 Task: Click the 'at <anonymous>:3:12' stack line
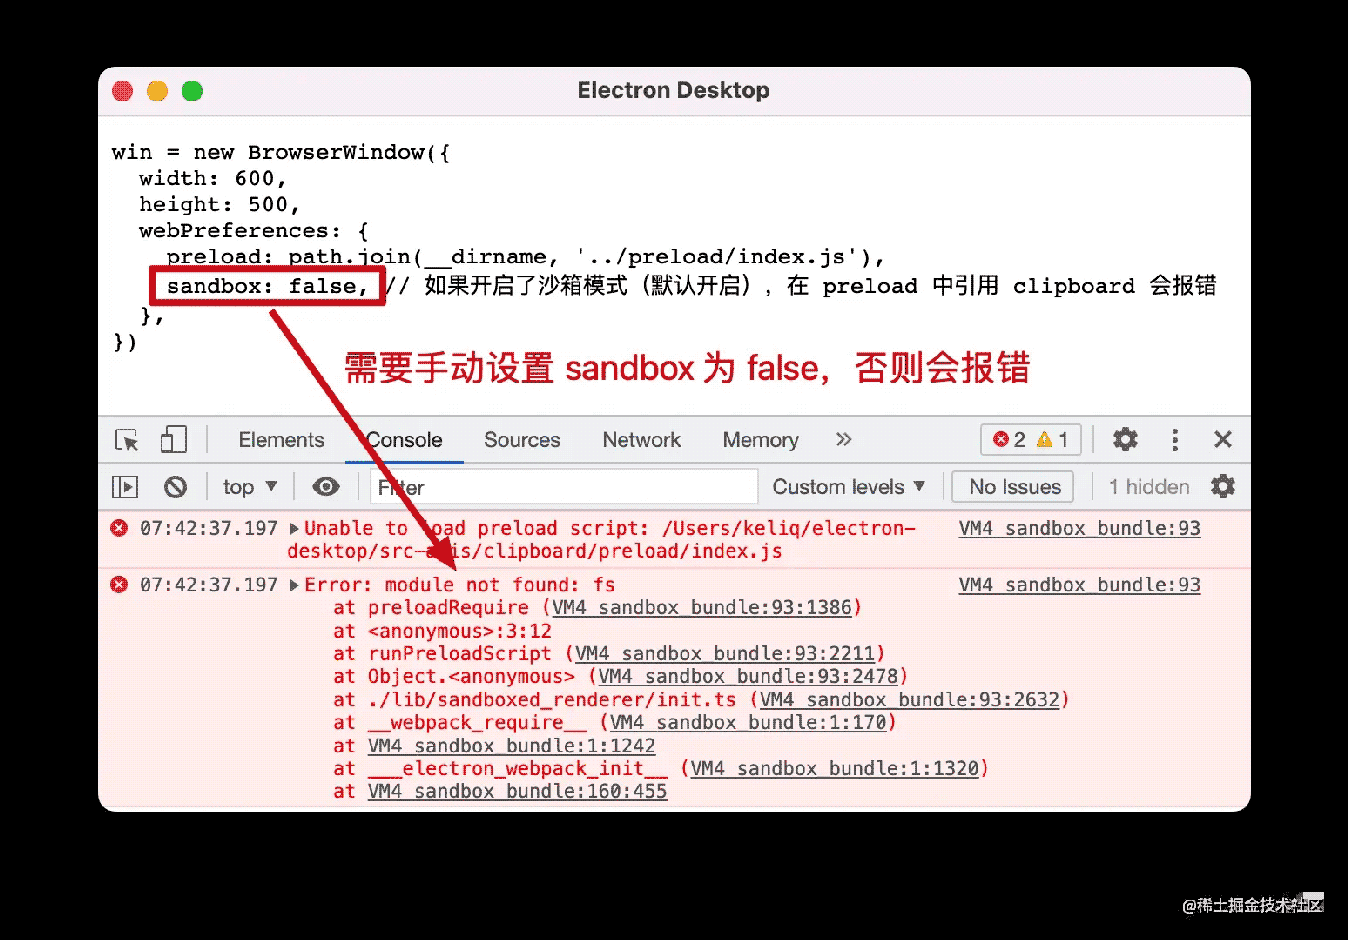point(443,631)
